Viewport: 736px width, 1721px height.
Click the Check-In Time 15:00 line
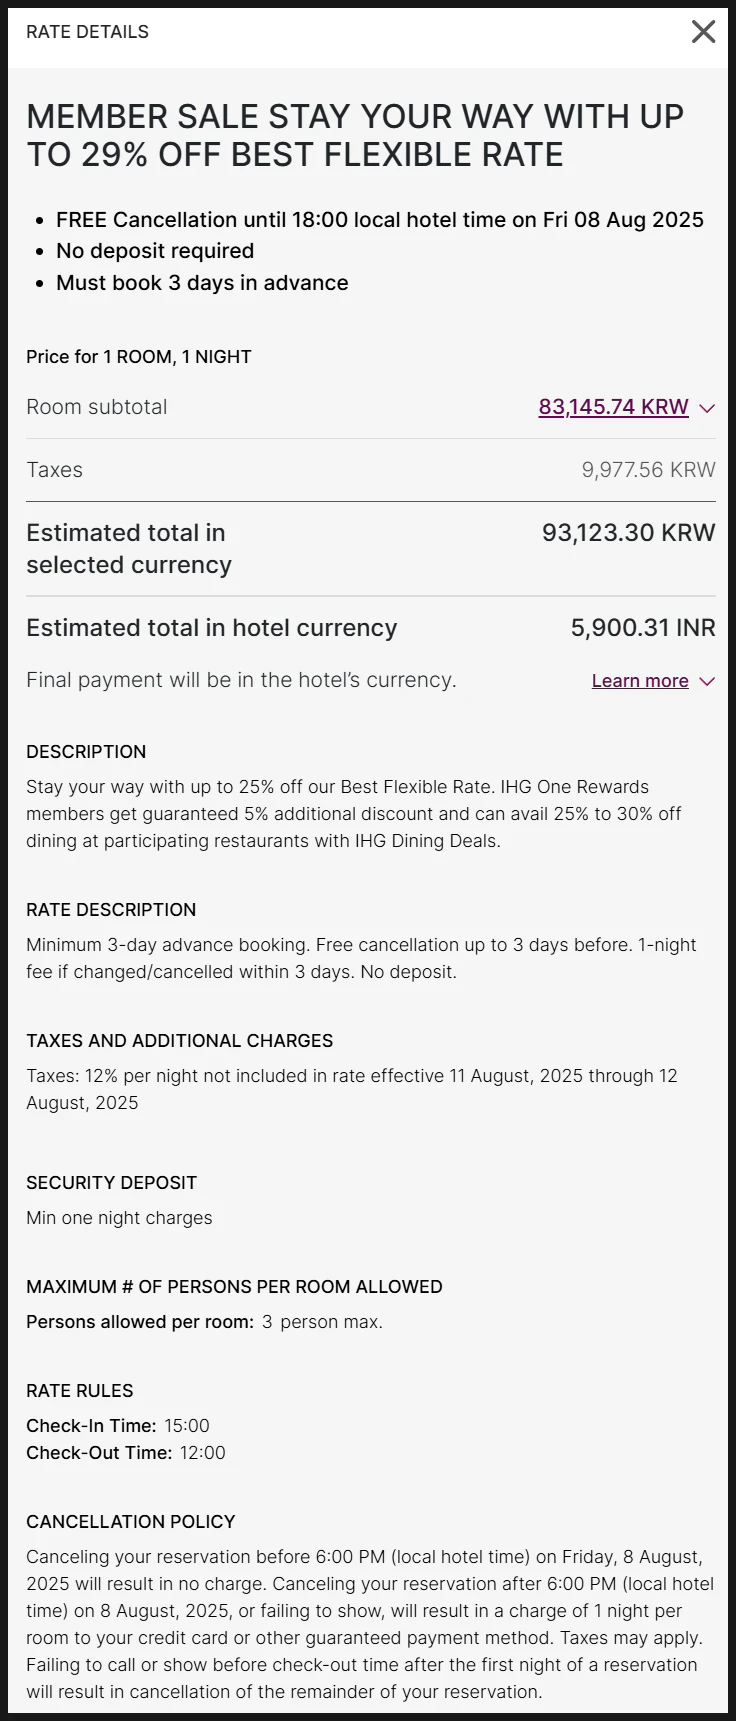click(x=118, y=1426)
